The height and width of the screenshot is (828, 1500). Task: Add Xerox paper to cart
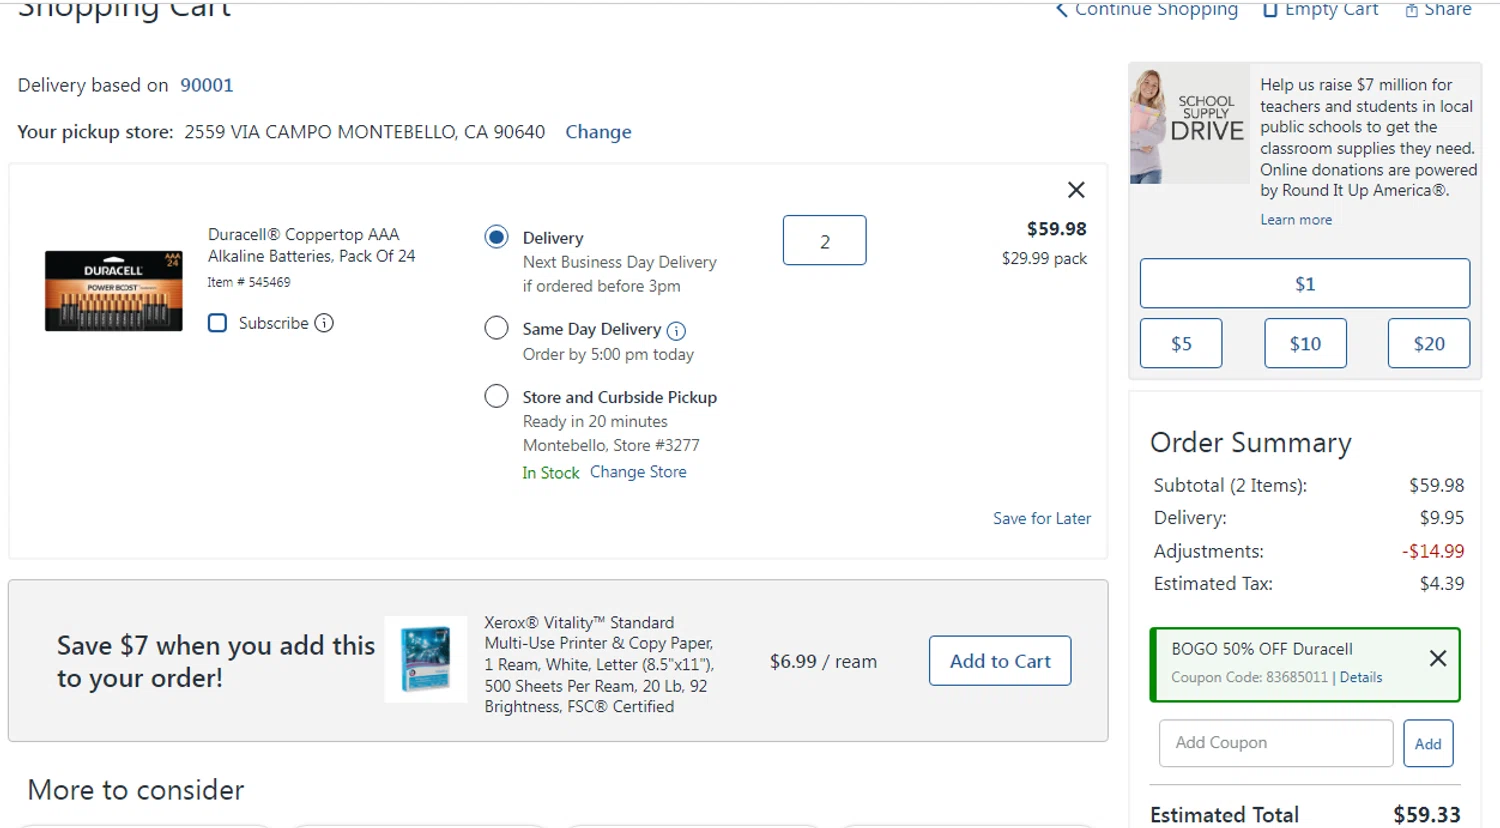point(1000,661)
